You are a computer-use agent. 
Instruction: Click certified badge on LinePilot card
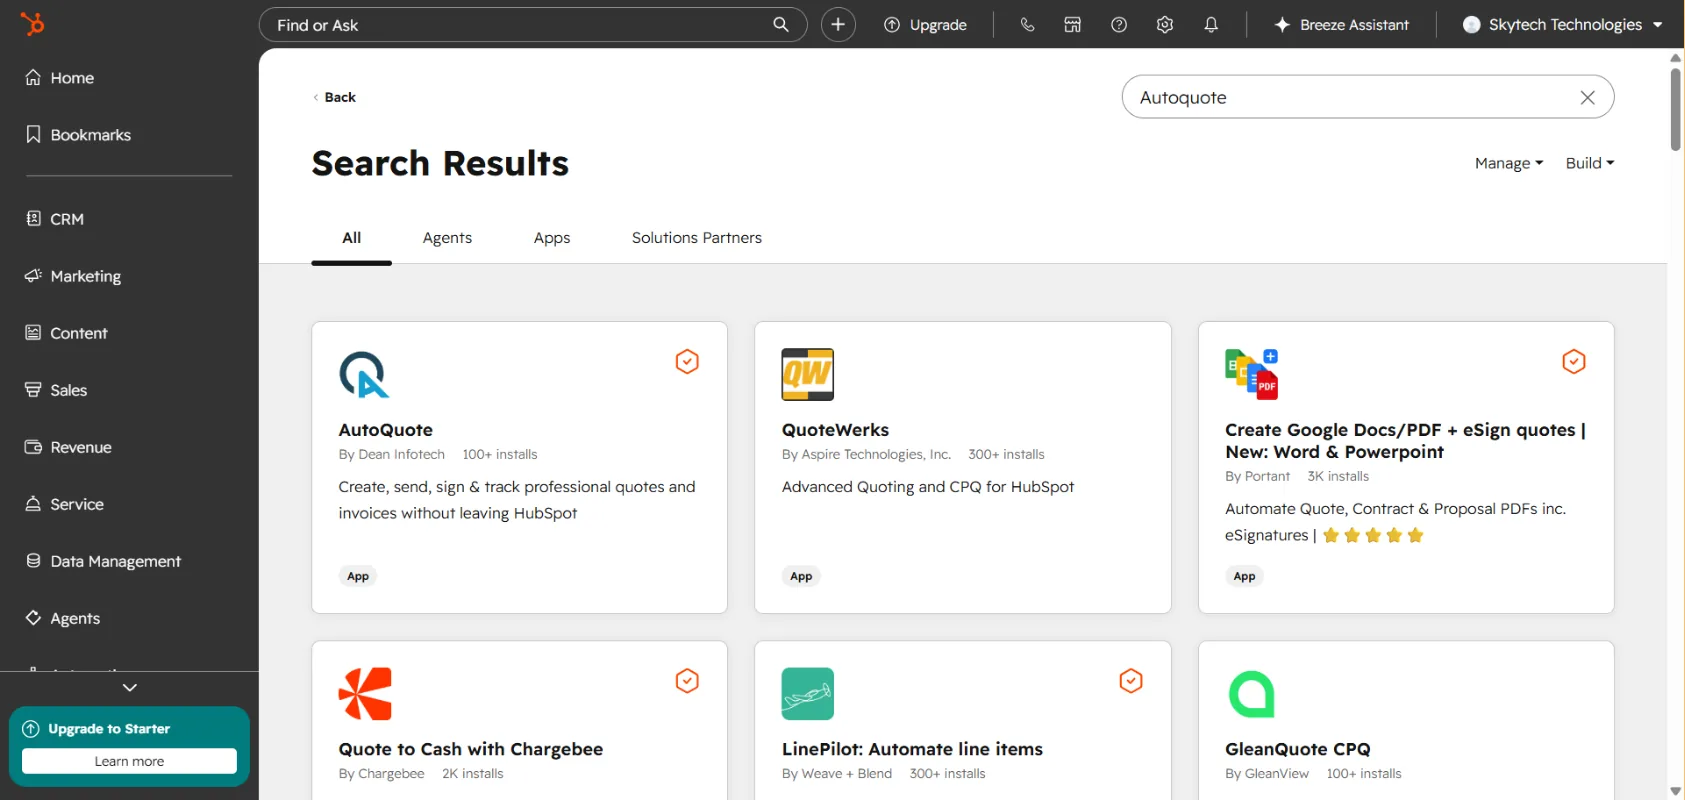click(1131, 681)
